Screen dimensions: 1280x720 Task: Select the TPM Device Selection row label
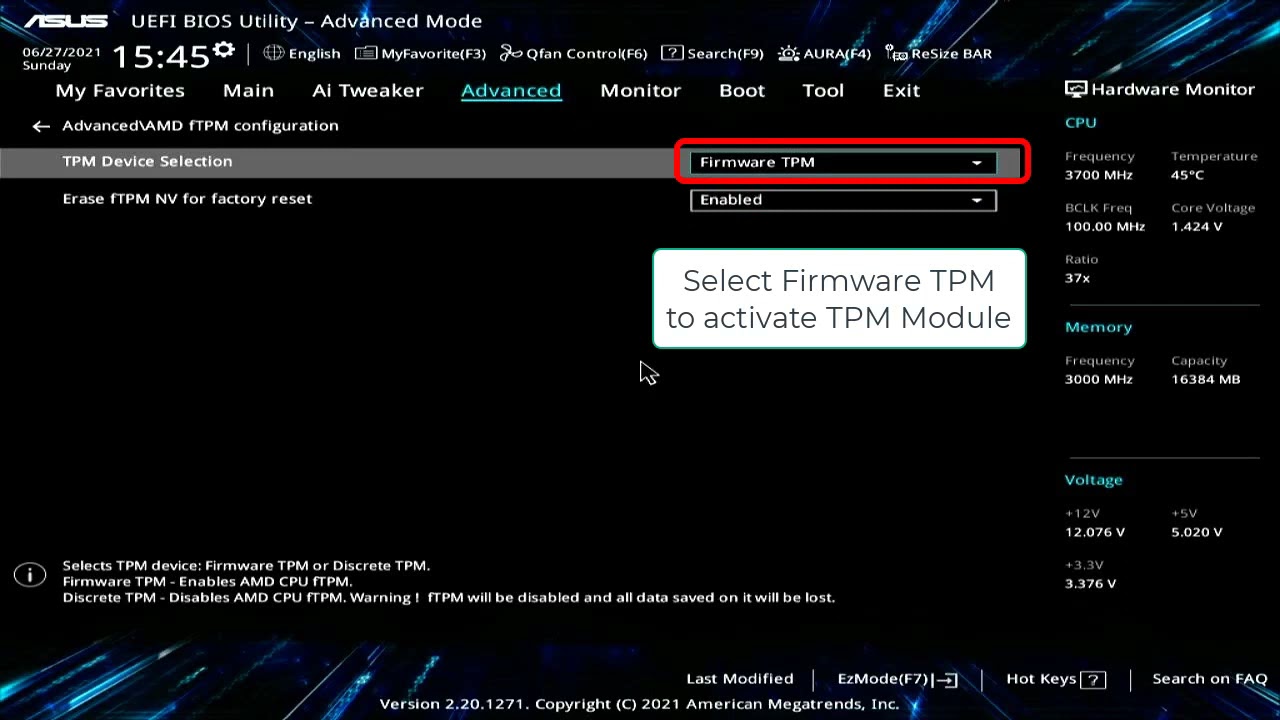tap(147, 161)
